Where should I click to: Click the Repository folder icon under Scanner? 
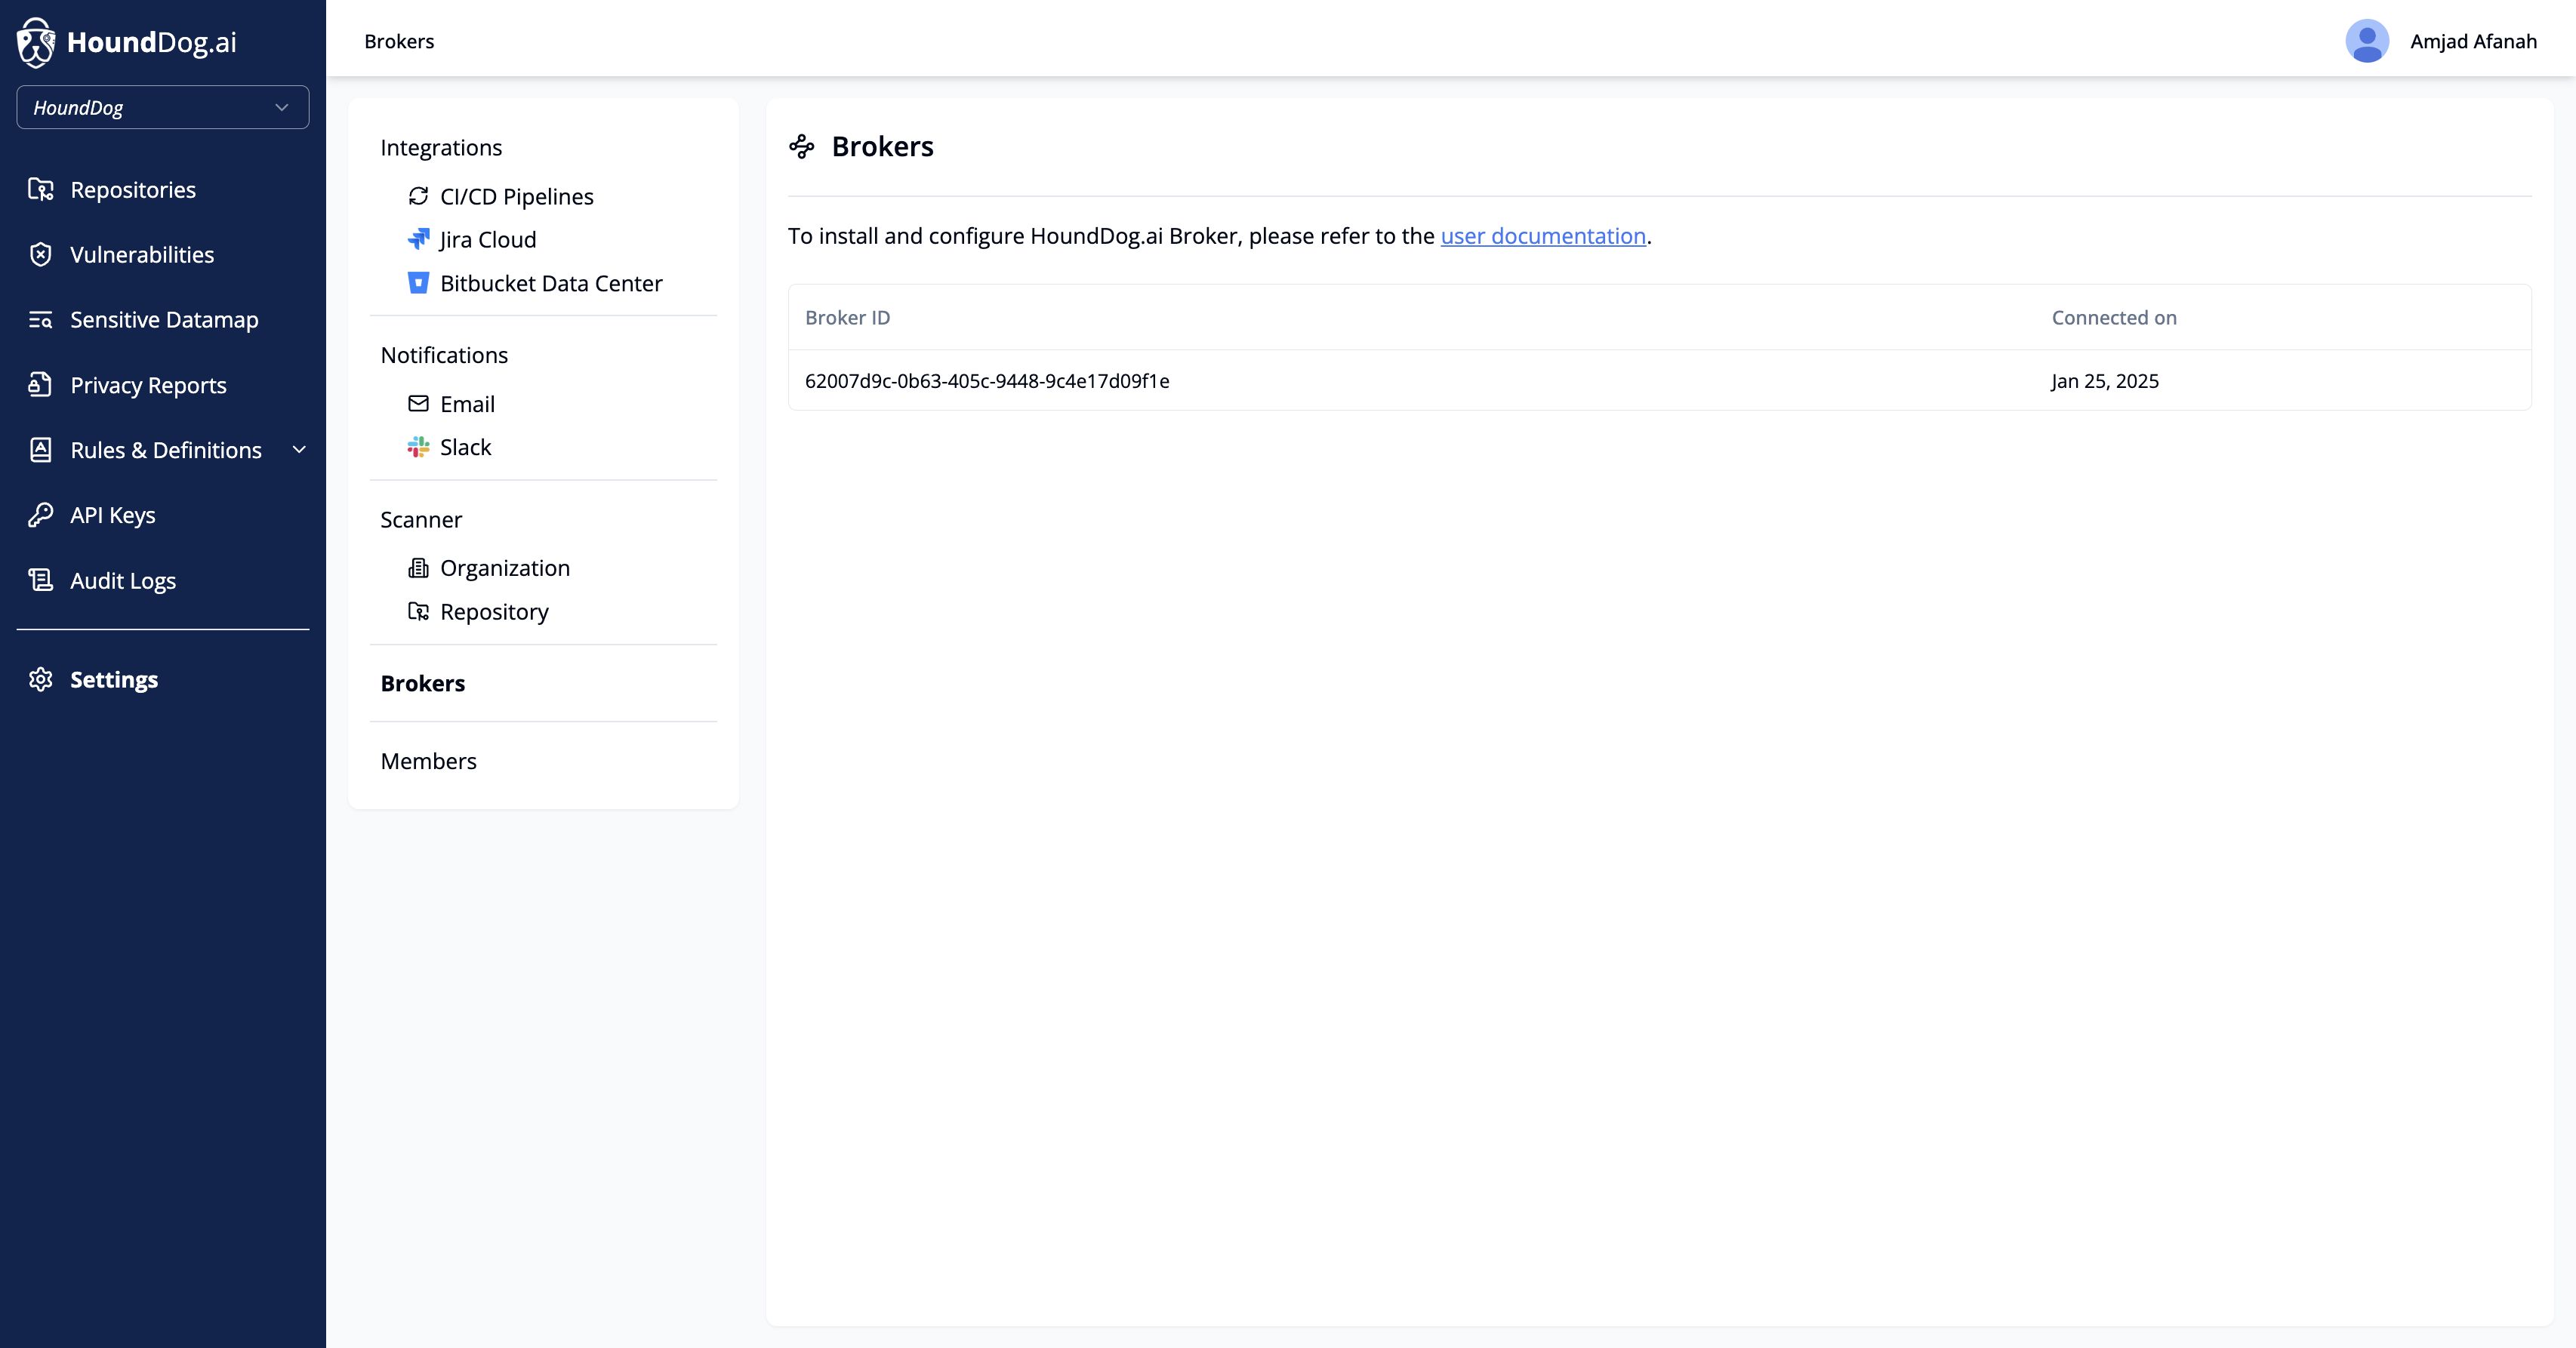click(x=418, y=611)
